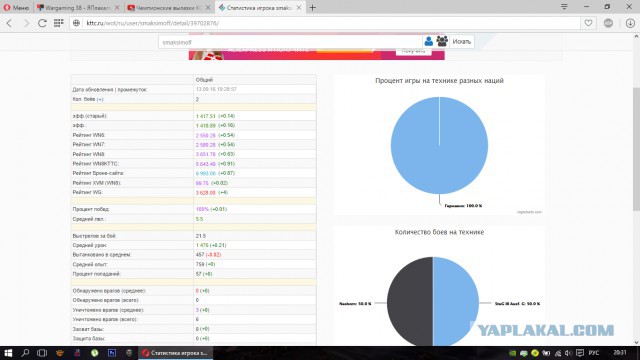Close the YouTube video tab
The image size is (640, 360).
point(208,7)
